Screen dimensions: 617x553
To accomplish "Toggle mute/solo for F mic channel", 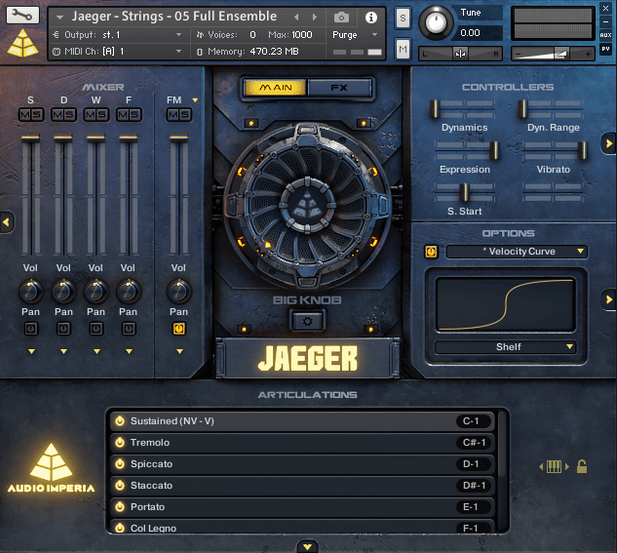I will pyautogui.click(x=129, y=115).
